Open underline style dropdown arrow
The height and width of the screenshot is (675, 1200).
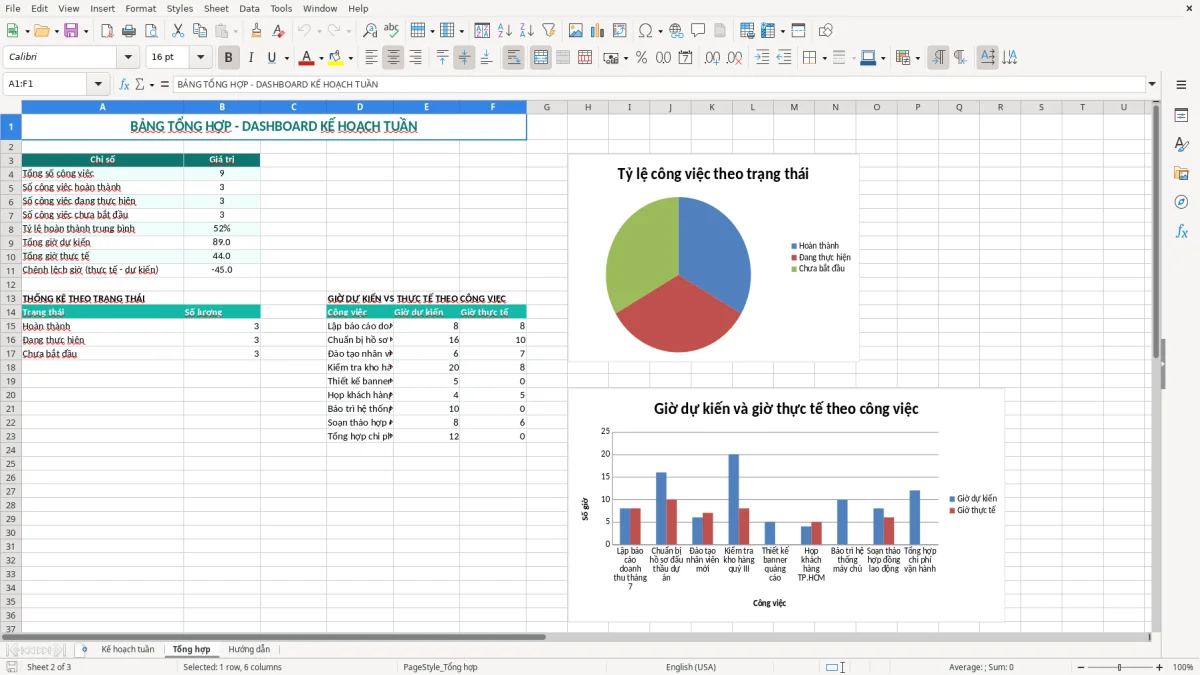(286, 58)
